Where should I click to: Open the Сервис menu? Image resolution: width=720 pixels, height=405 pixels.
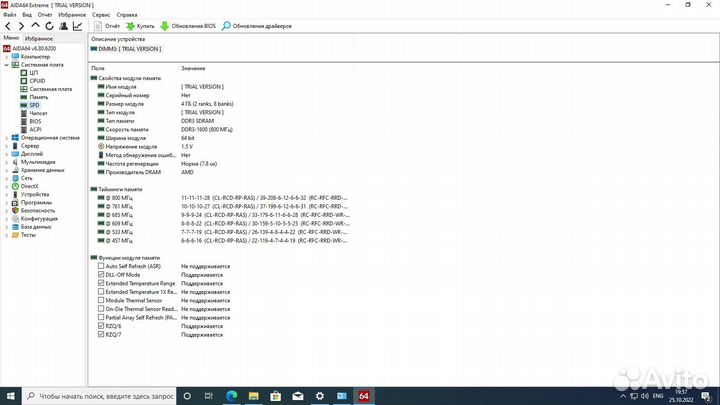pyautogui.click(x=101, y=15)
